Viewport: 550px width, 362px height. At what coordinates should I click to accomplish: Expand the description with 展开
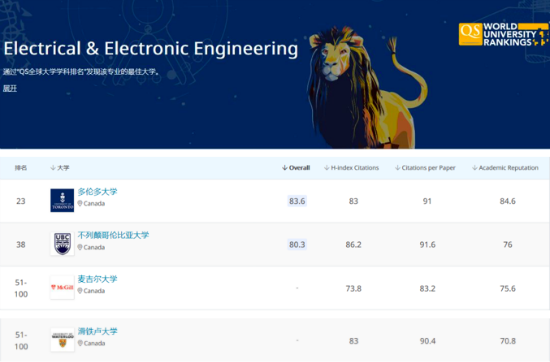[10, 88]
